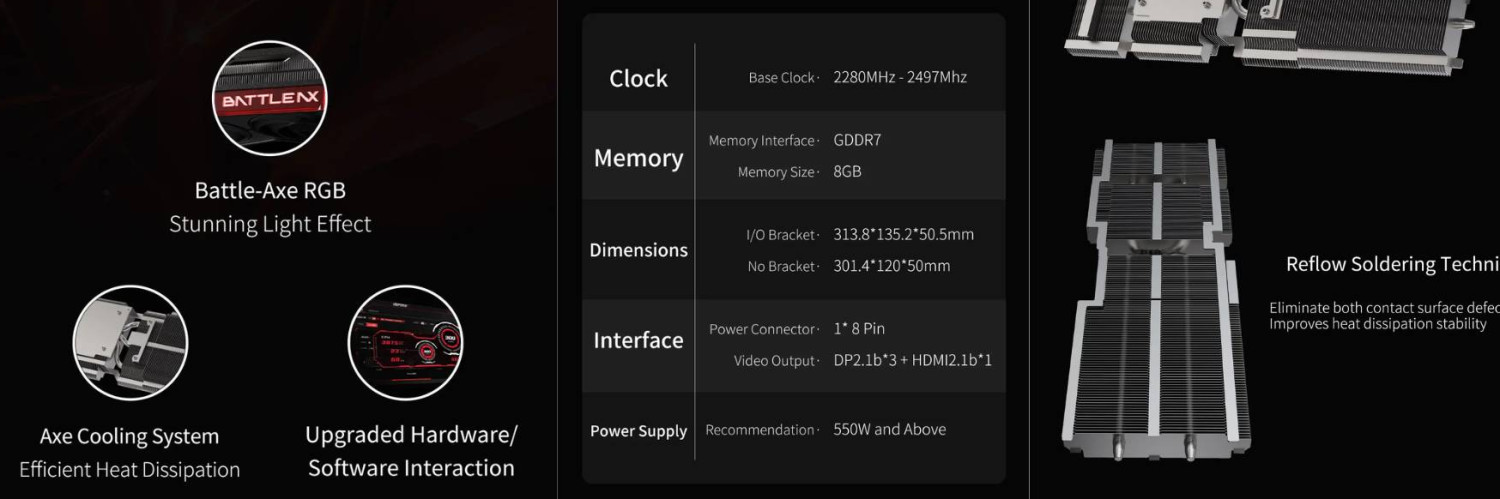The image size is (1500, 499).
Task: Click the "Efficient Heat Dissipation" subtitle
Action: (x=129, y=469)
